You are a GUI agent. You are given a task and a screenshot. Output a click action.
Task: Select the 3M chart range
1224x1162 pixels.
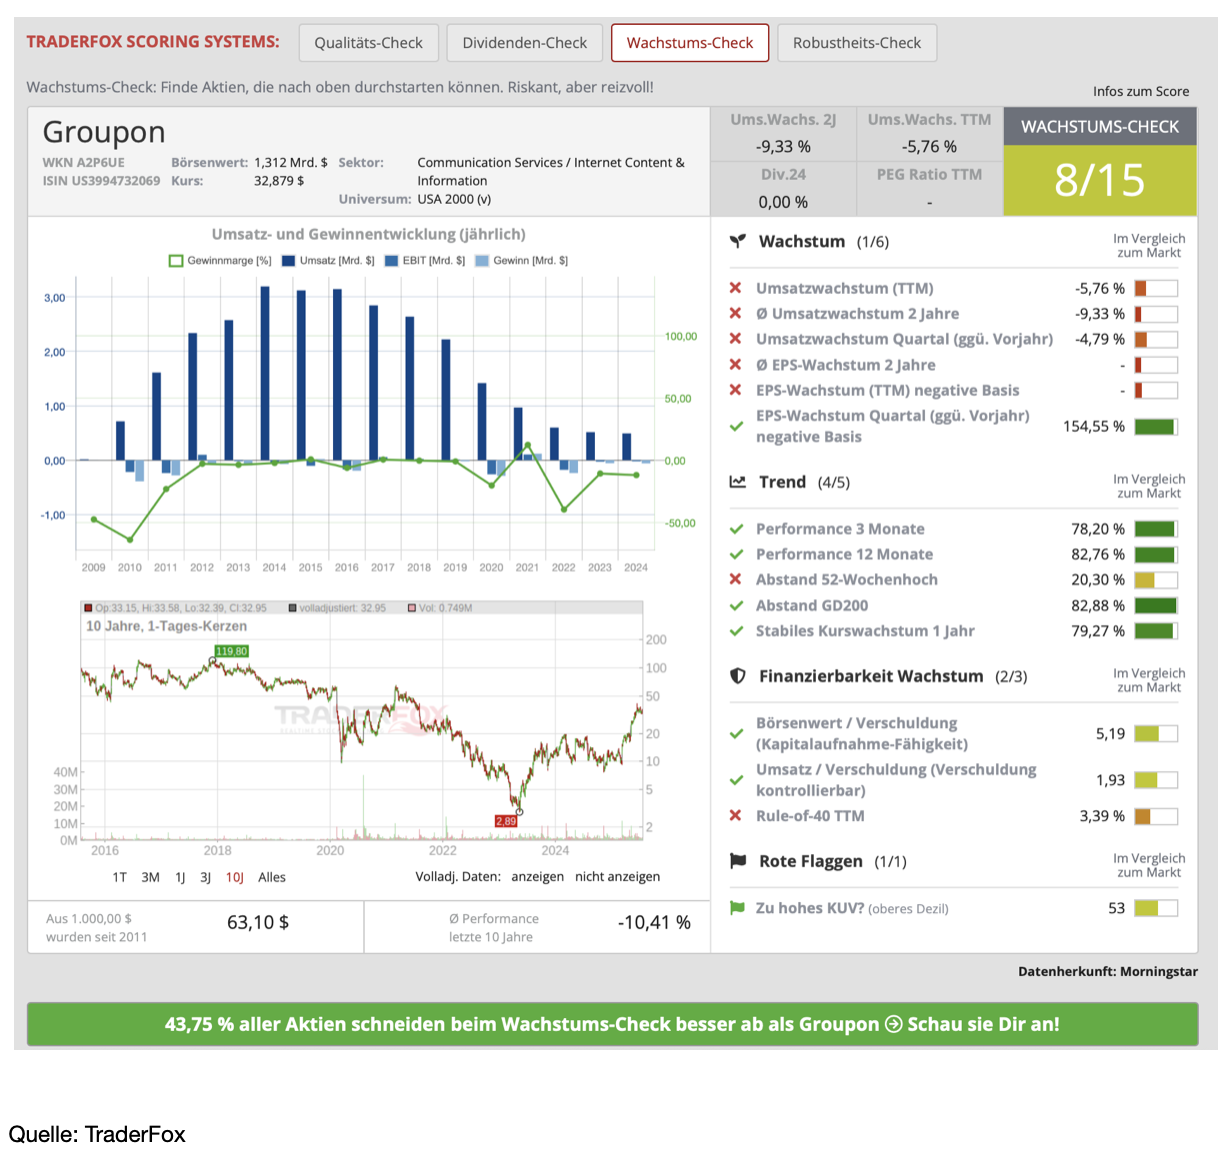click(150, 877)
